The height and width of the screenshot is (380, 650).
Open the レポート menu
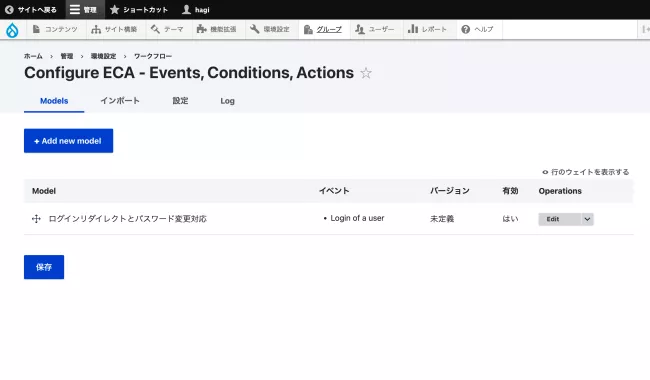click(x=428, y=29)
